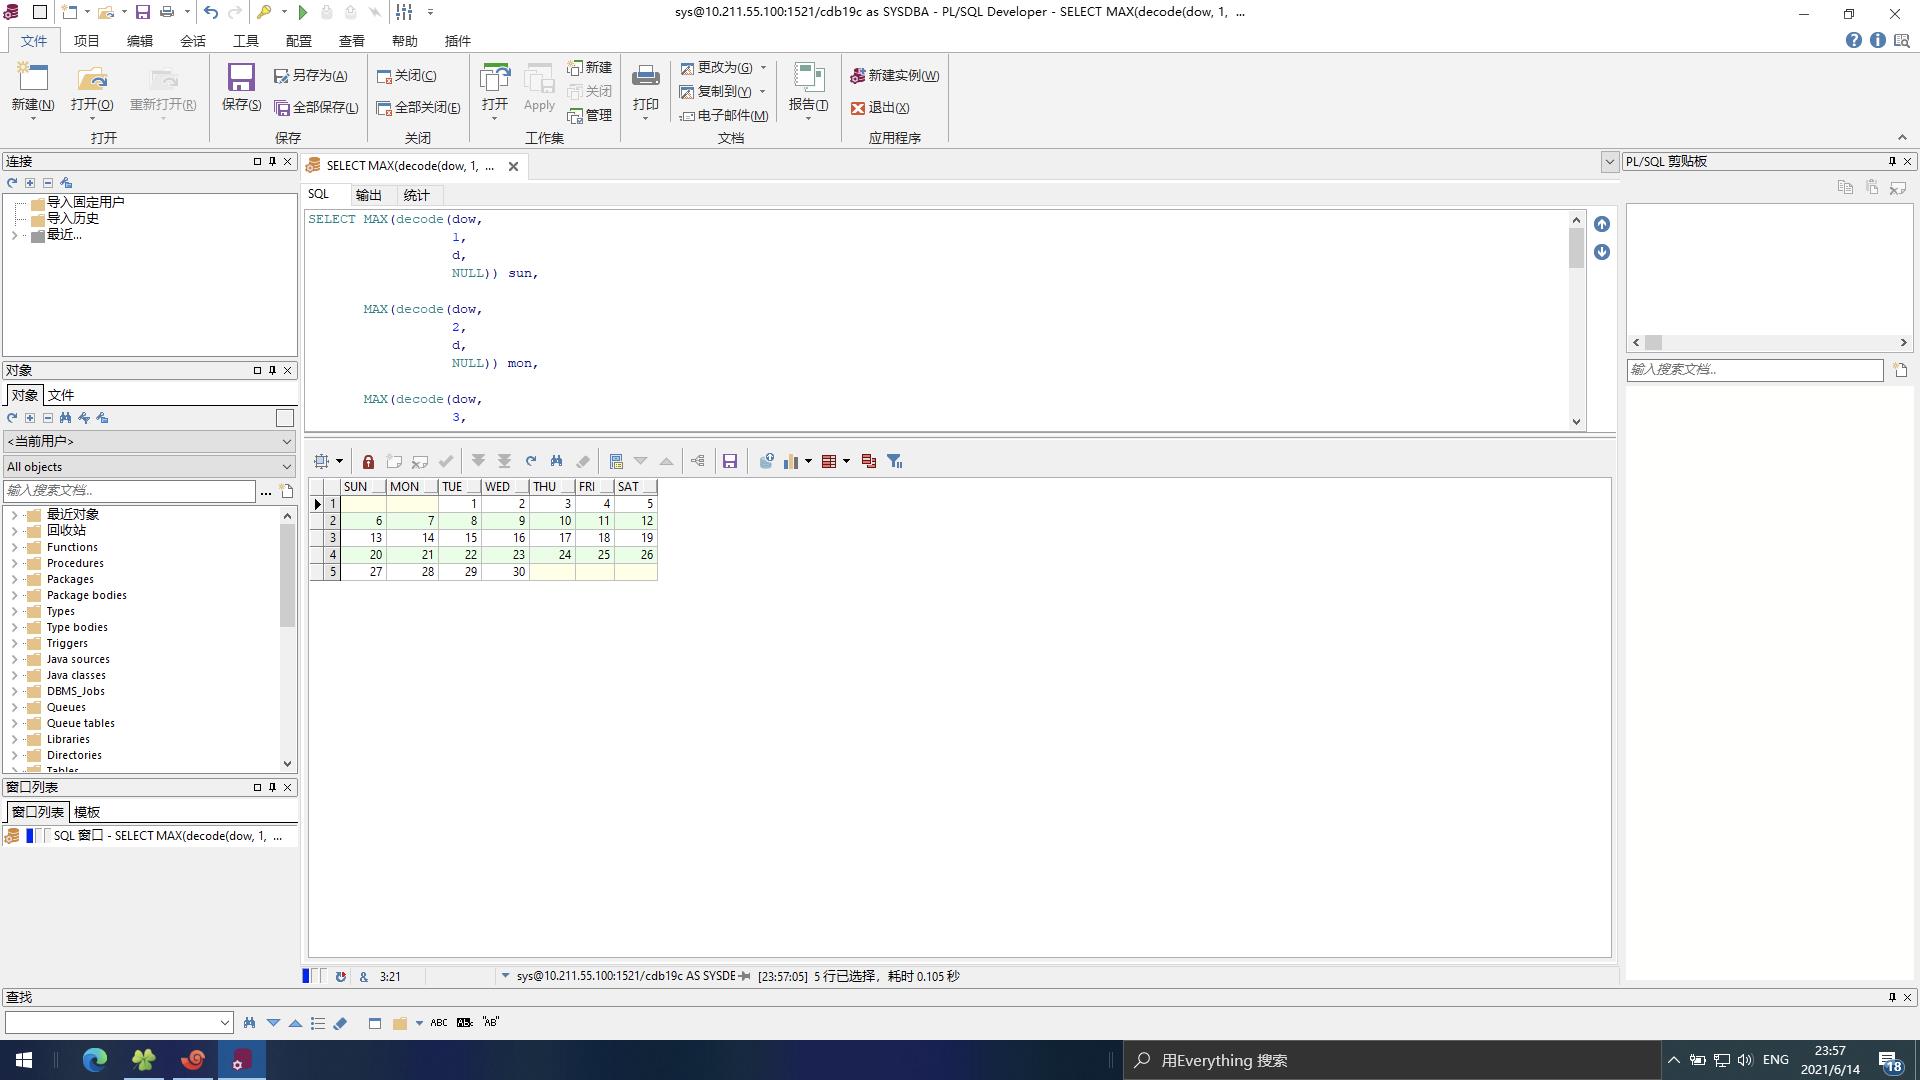Screen dimensions: 1920x1080
Task: Switch to the 统计 (Statistics) tab
Action: 419,195
